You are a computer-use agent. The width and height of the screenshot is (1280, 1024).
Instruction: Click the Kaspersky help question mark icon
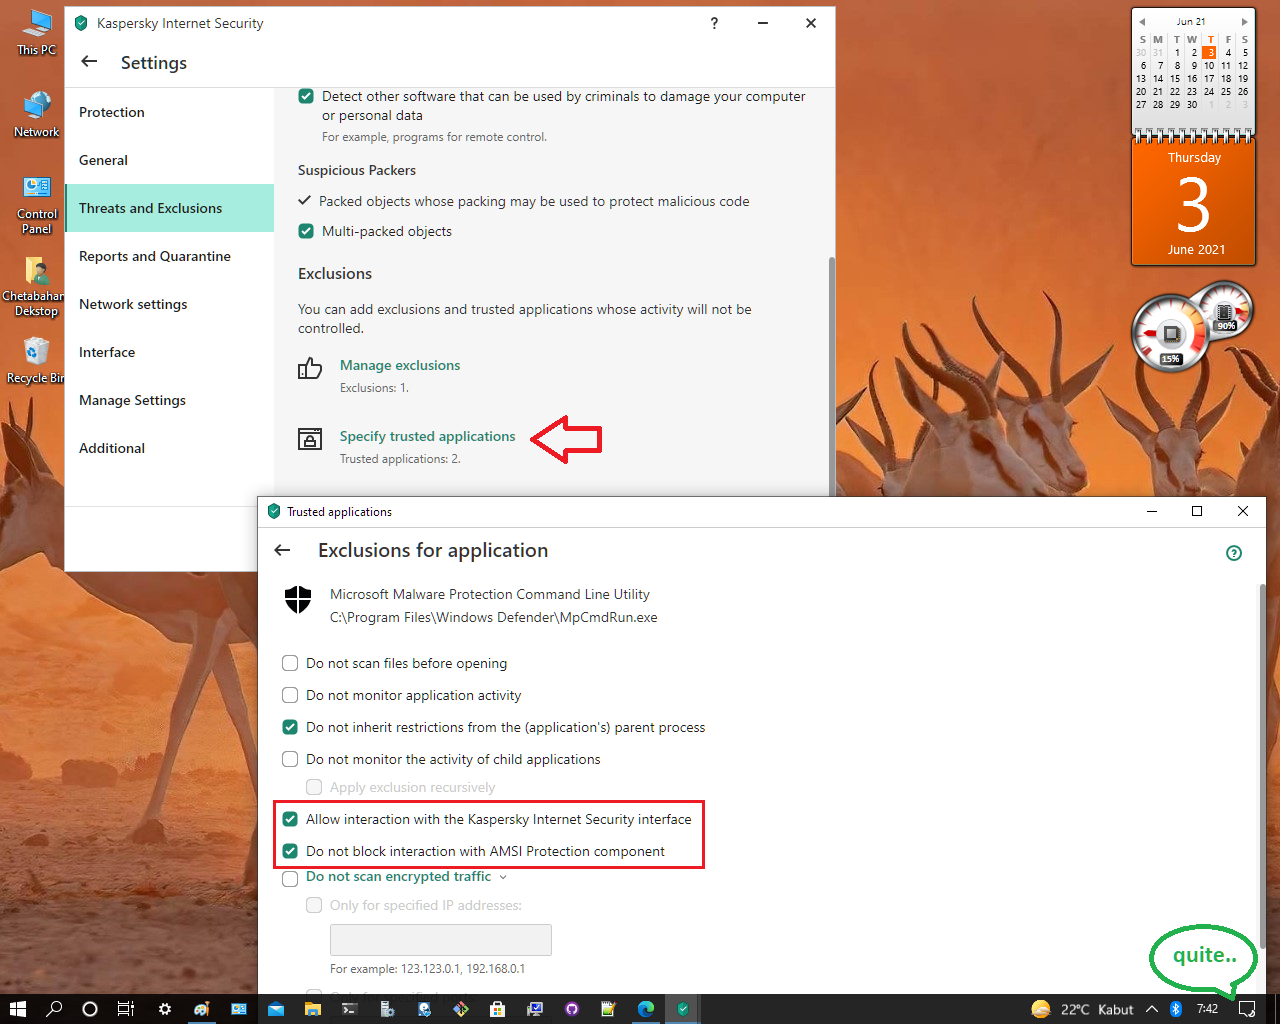pyautogui.click(x=714, y=23)
